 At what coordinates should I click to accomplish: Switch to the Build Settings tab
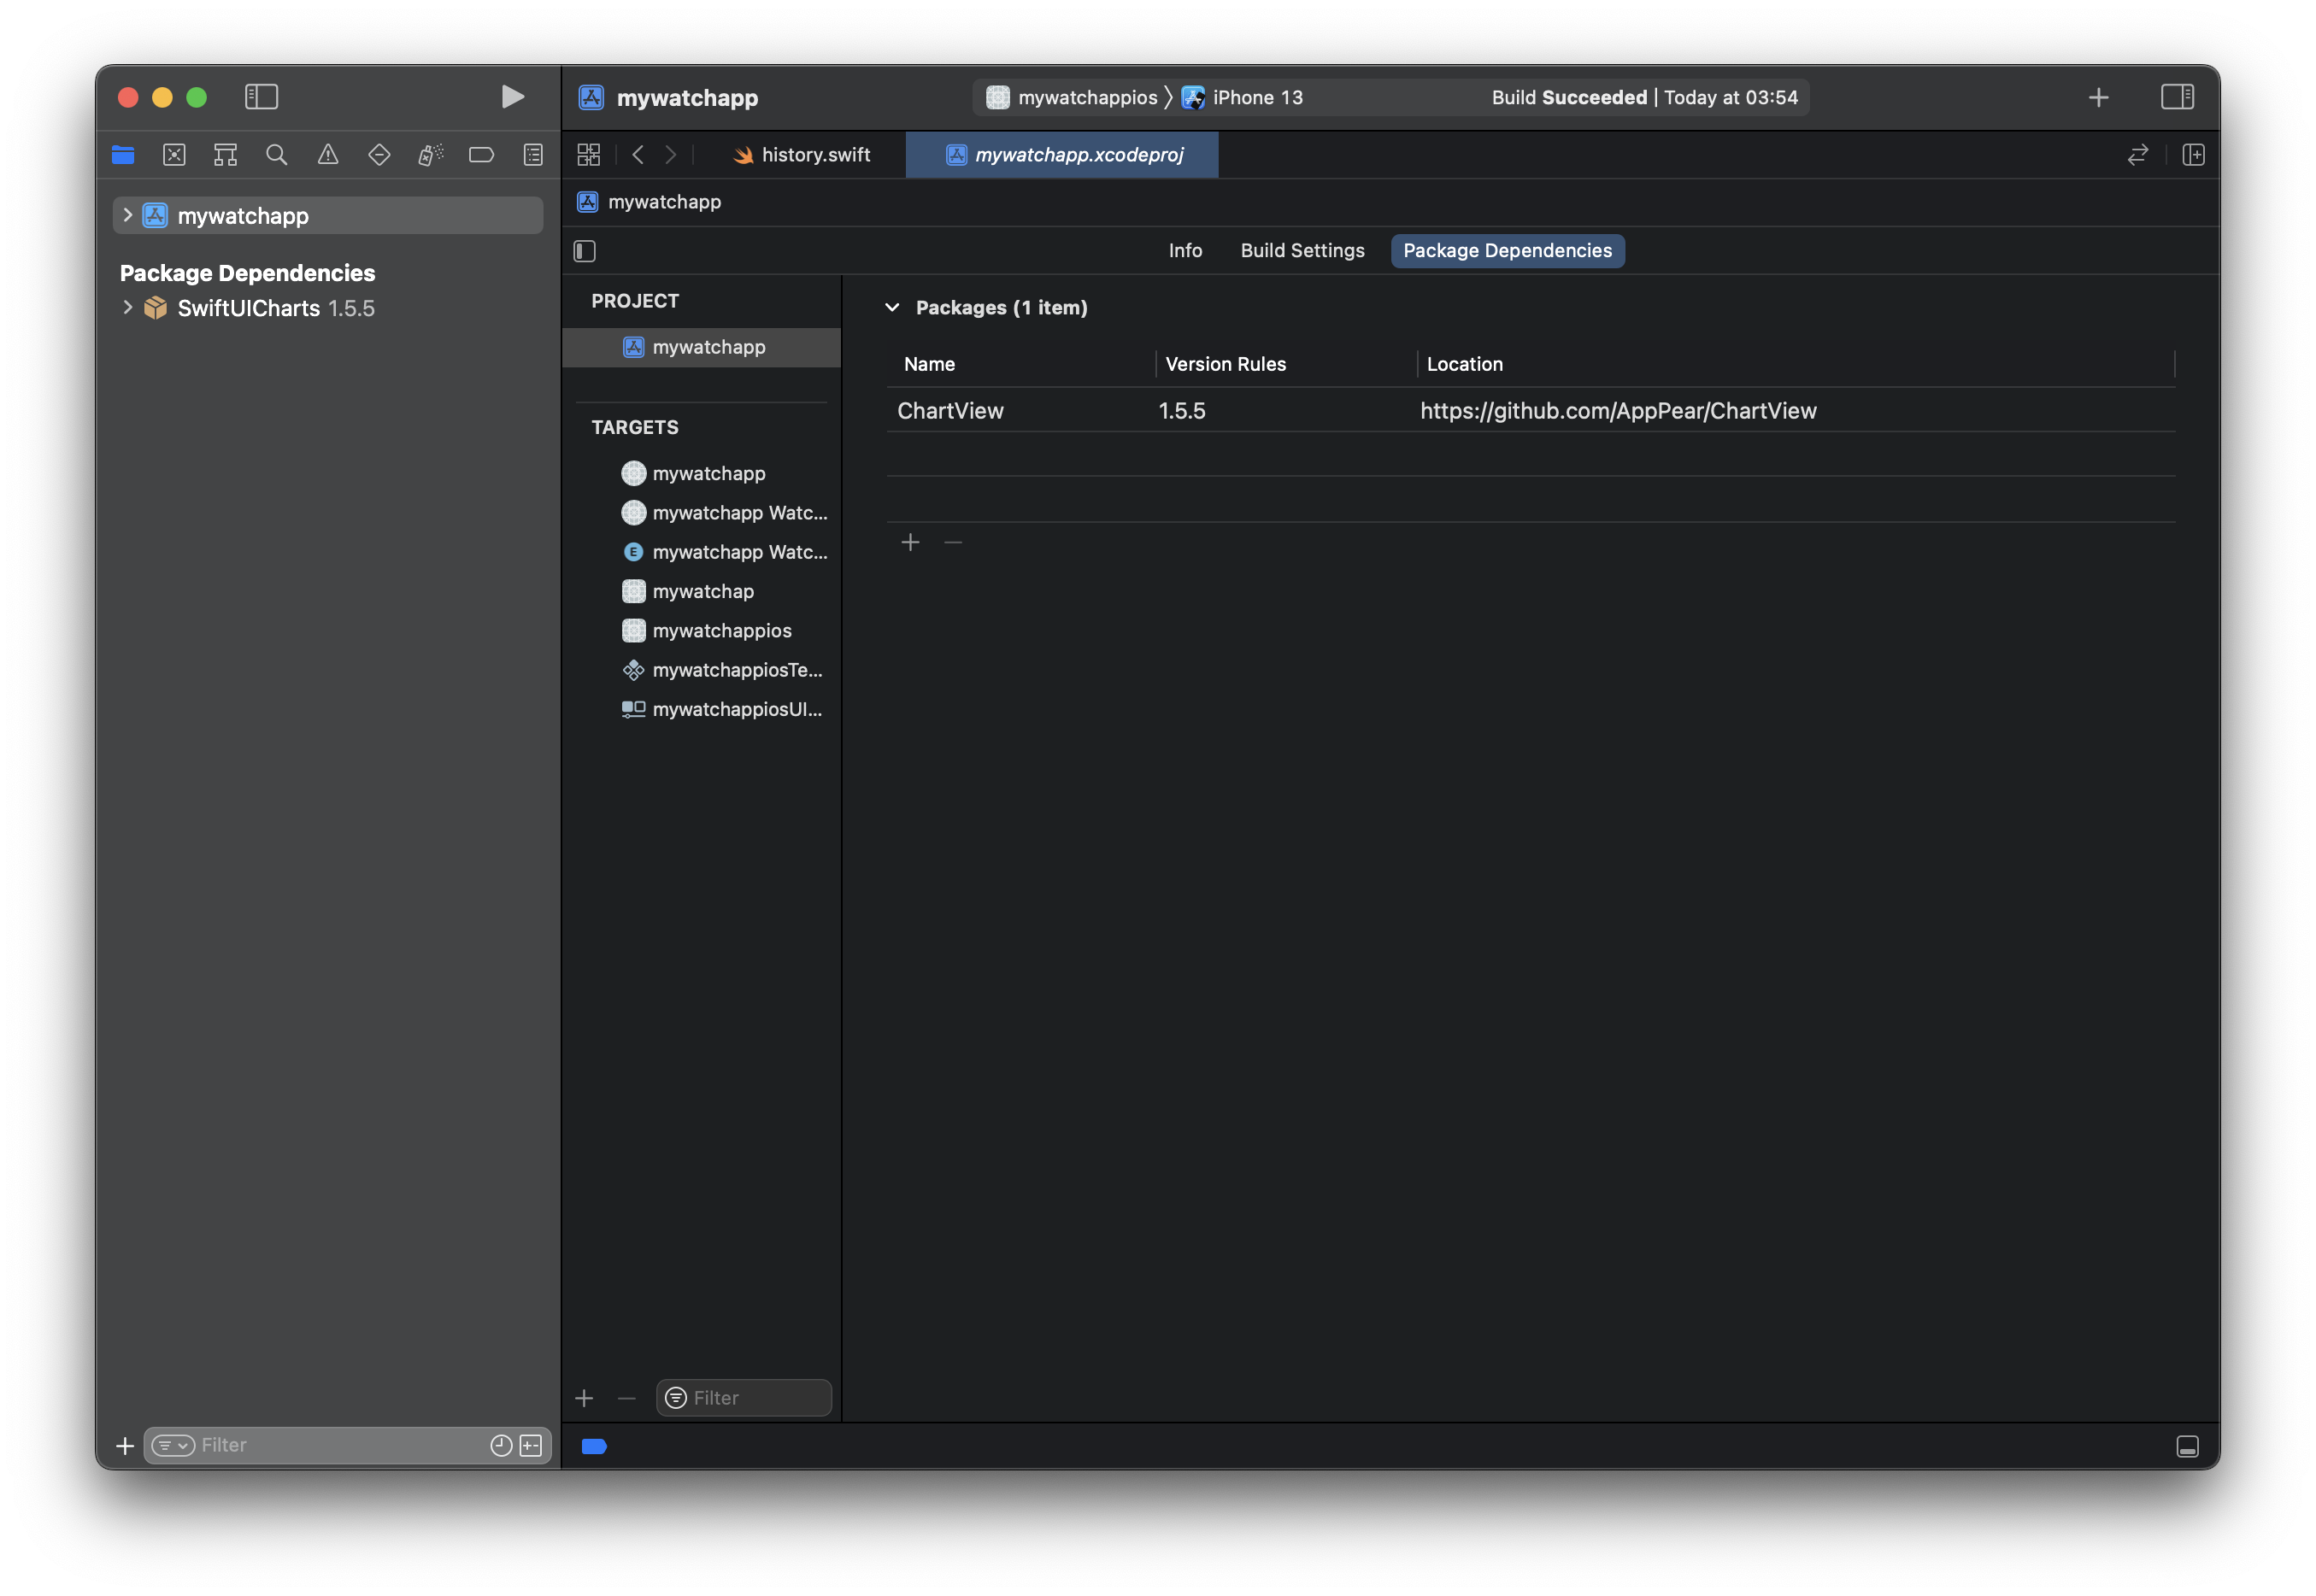click(x=1302, y=250)
